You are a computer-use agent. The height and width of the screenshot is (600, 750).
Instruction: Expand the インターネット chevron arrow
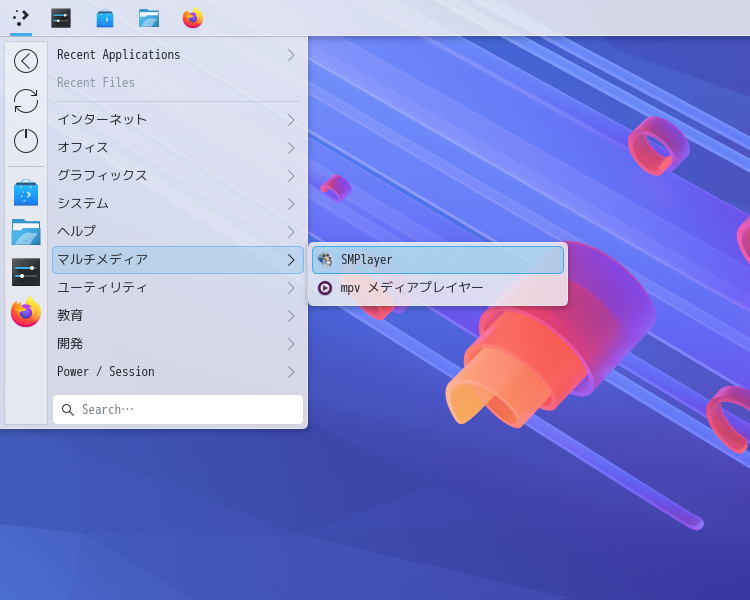coord(291,120)
